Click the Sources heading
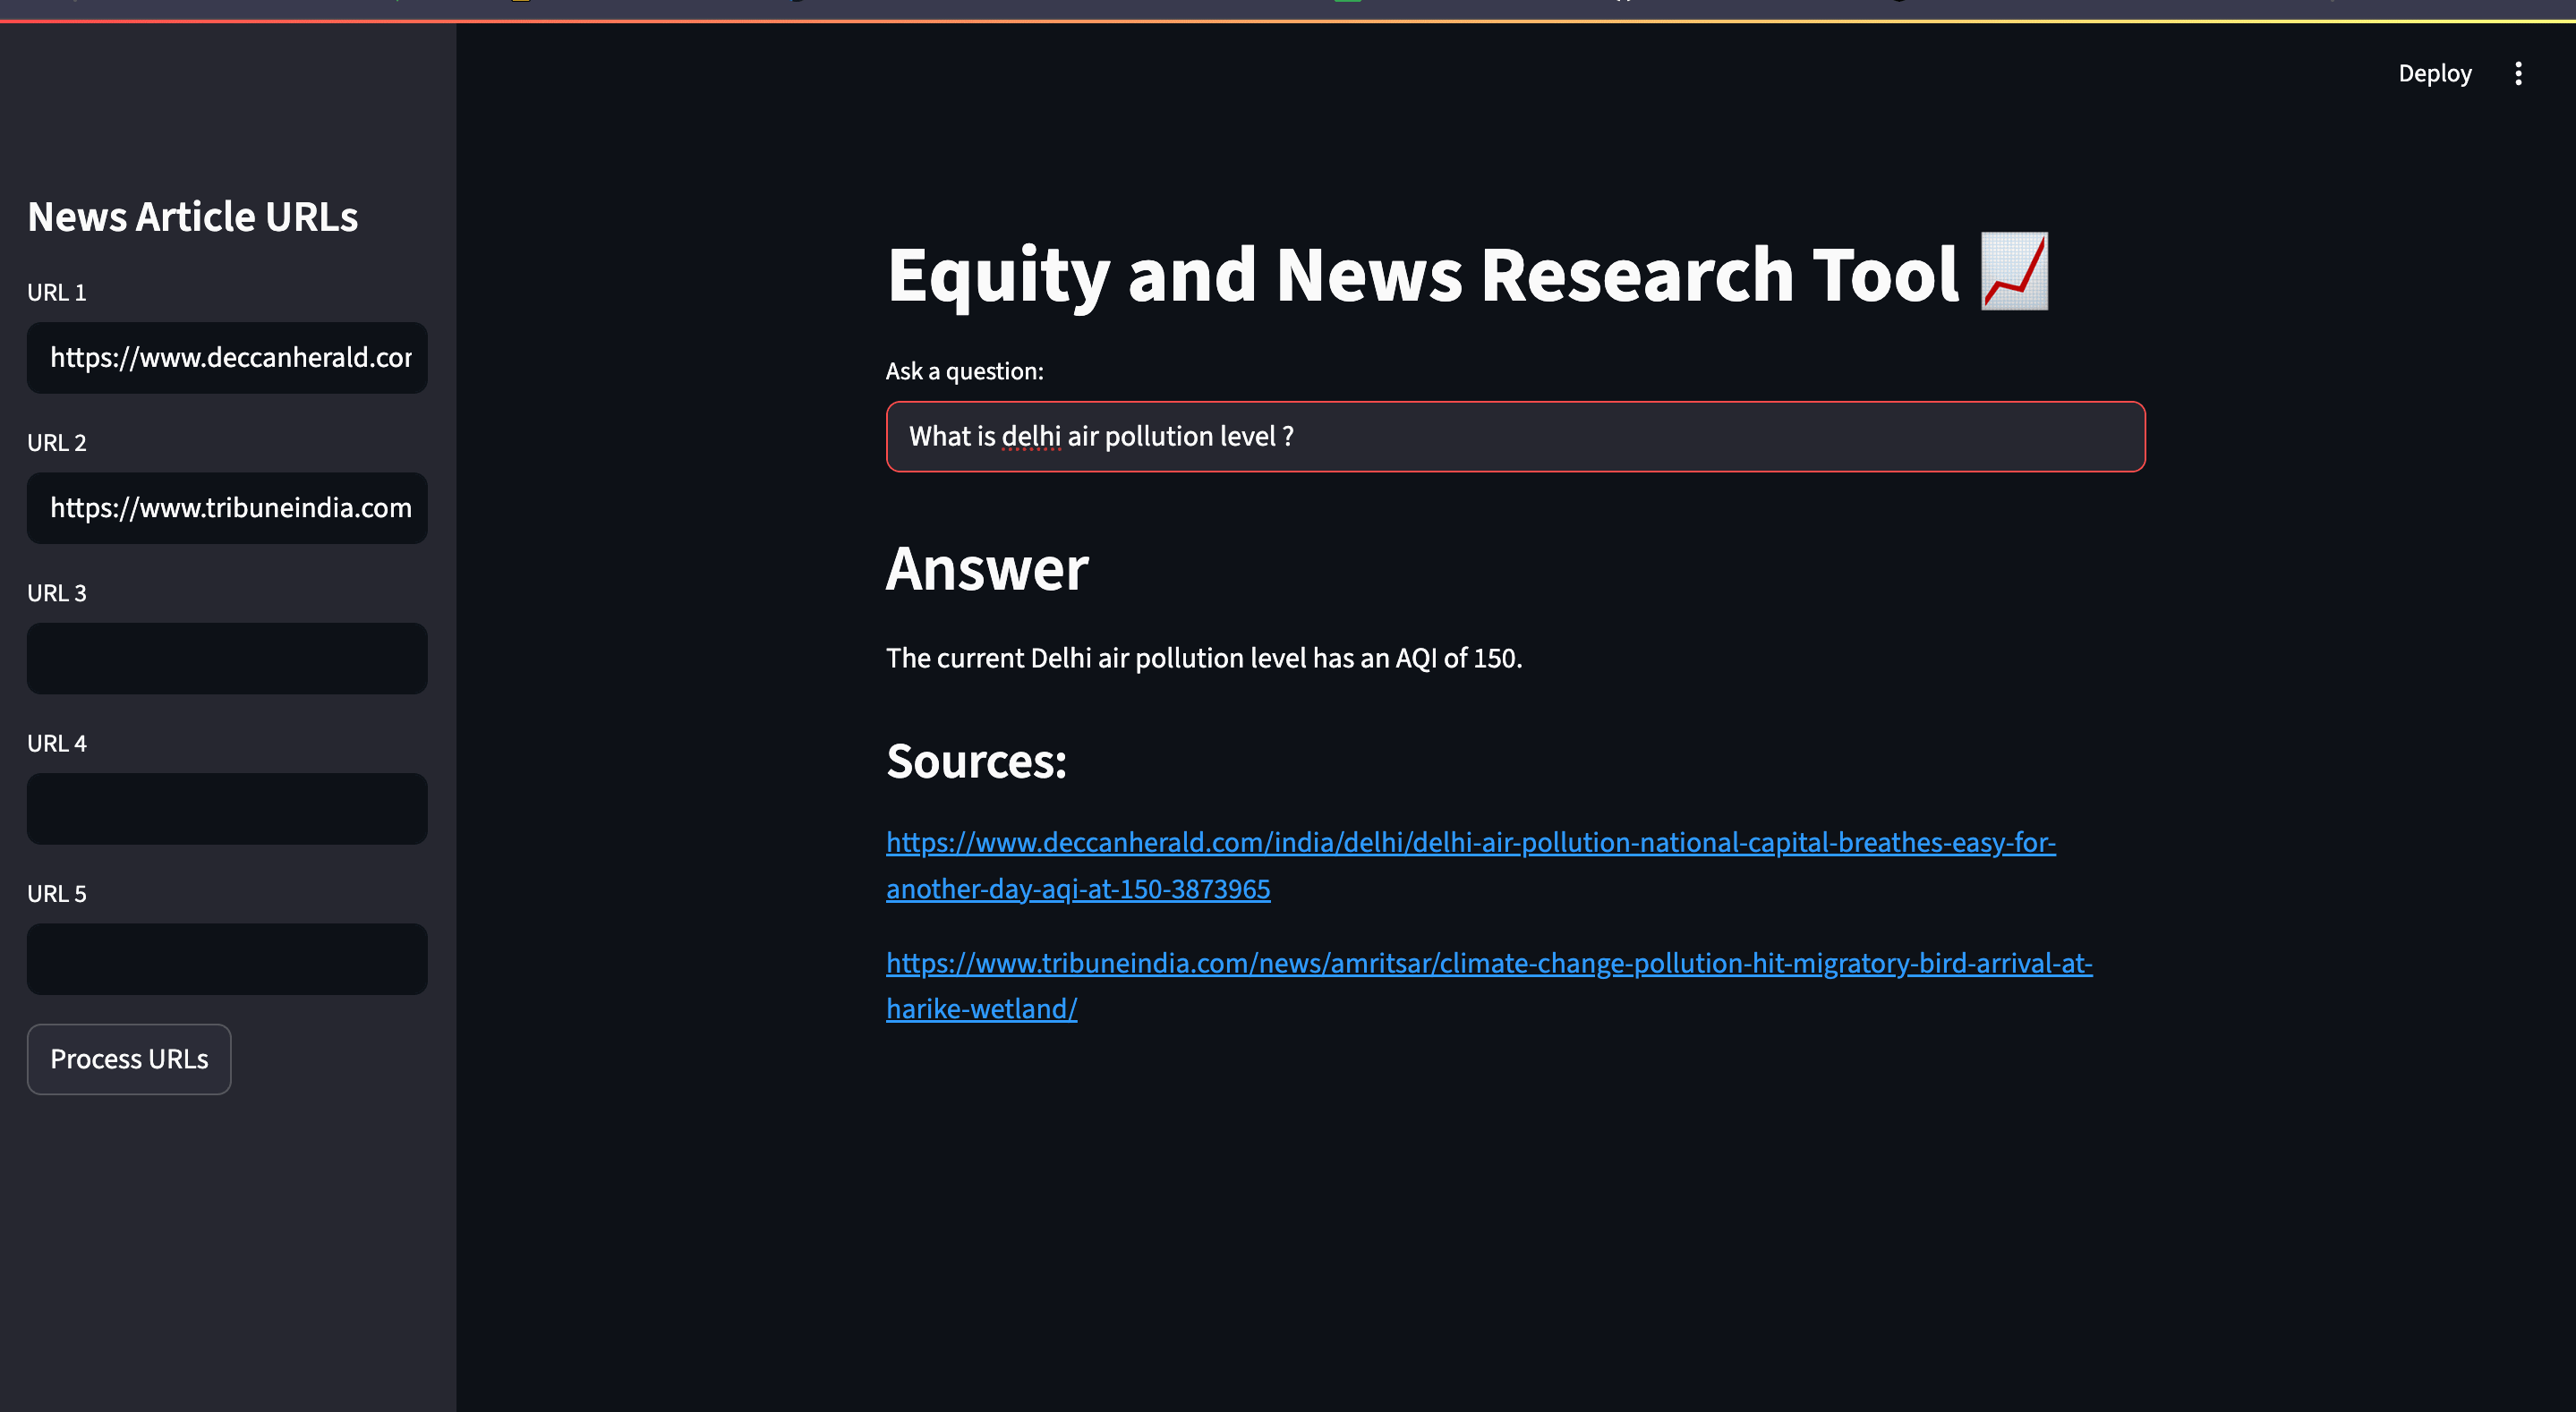The width and height of the screenshot is (2576, 1412). (976, 761)
